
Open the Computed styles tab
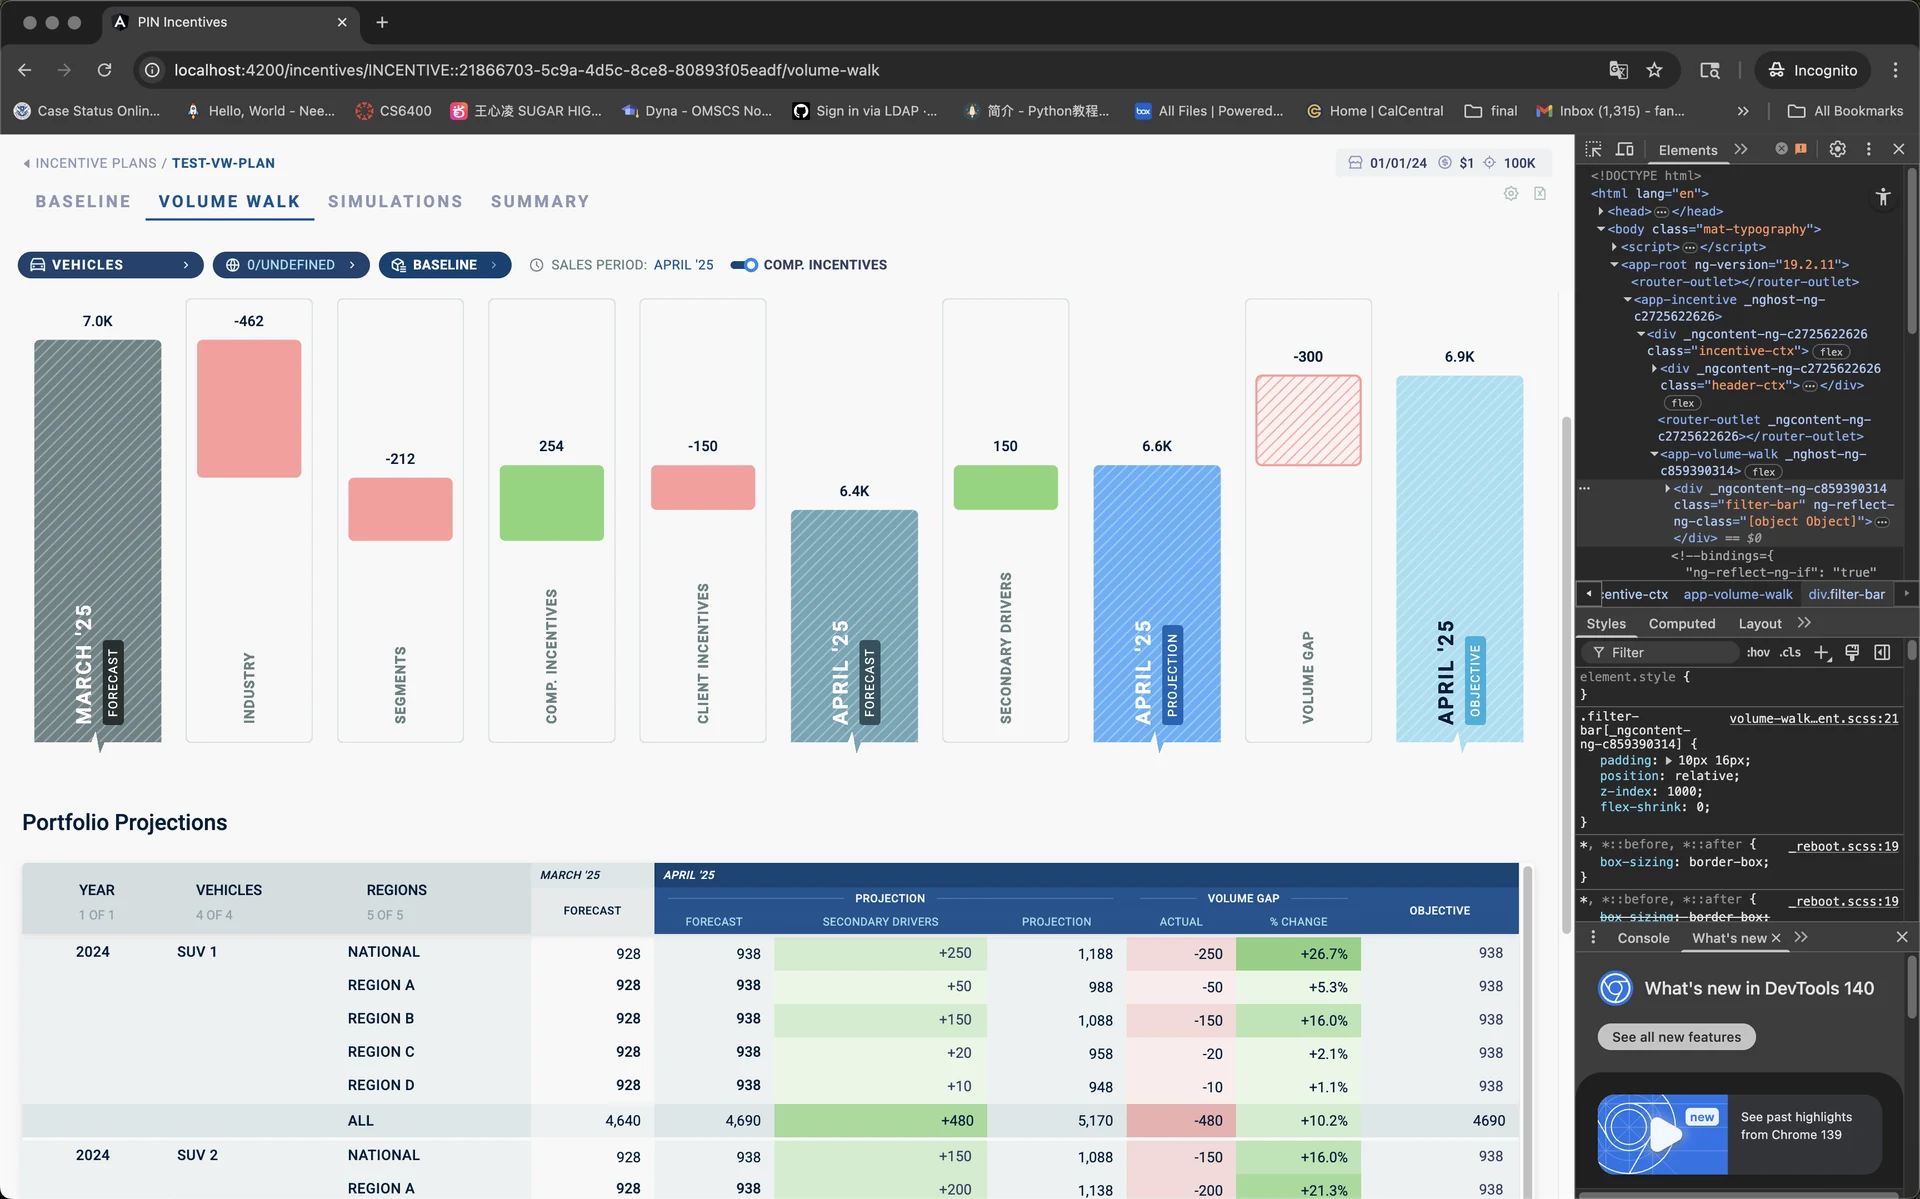(x=1681, y=623)
